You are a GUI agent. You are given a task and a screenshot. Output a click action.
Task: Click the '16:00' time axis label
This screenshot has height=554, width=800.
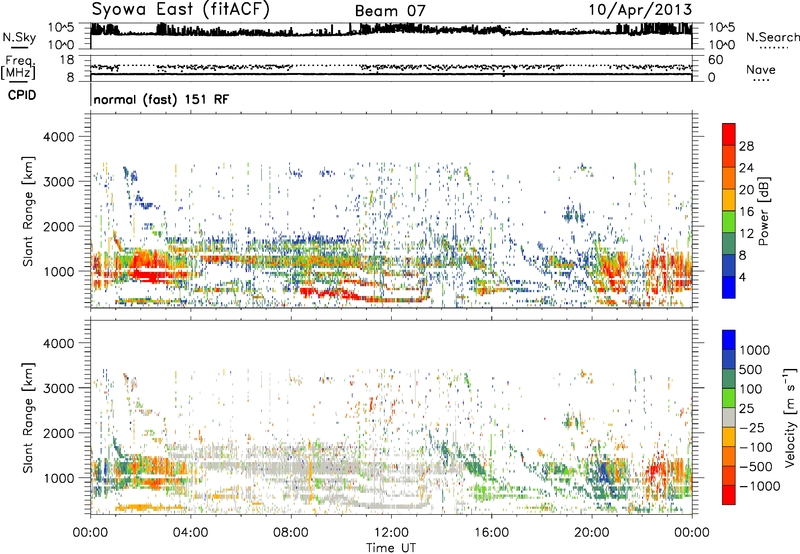click(492, 533)
